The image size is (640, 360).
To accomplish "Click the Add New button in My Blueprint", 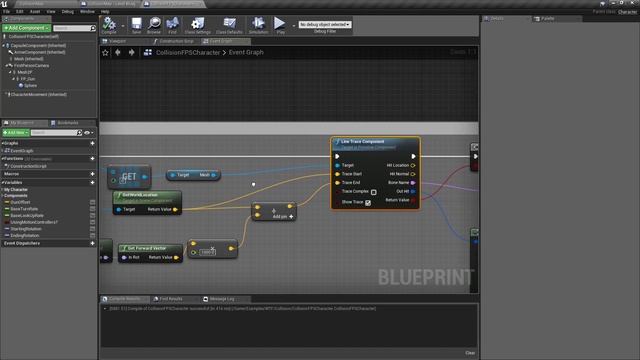I will (16, 133).
